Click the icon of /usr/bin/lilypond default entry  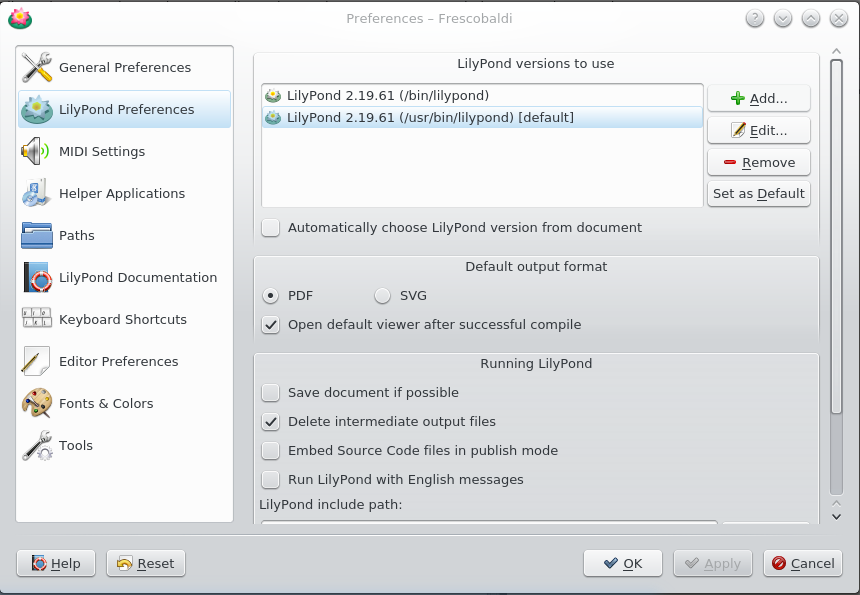pos(273,117)
